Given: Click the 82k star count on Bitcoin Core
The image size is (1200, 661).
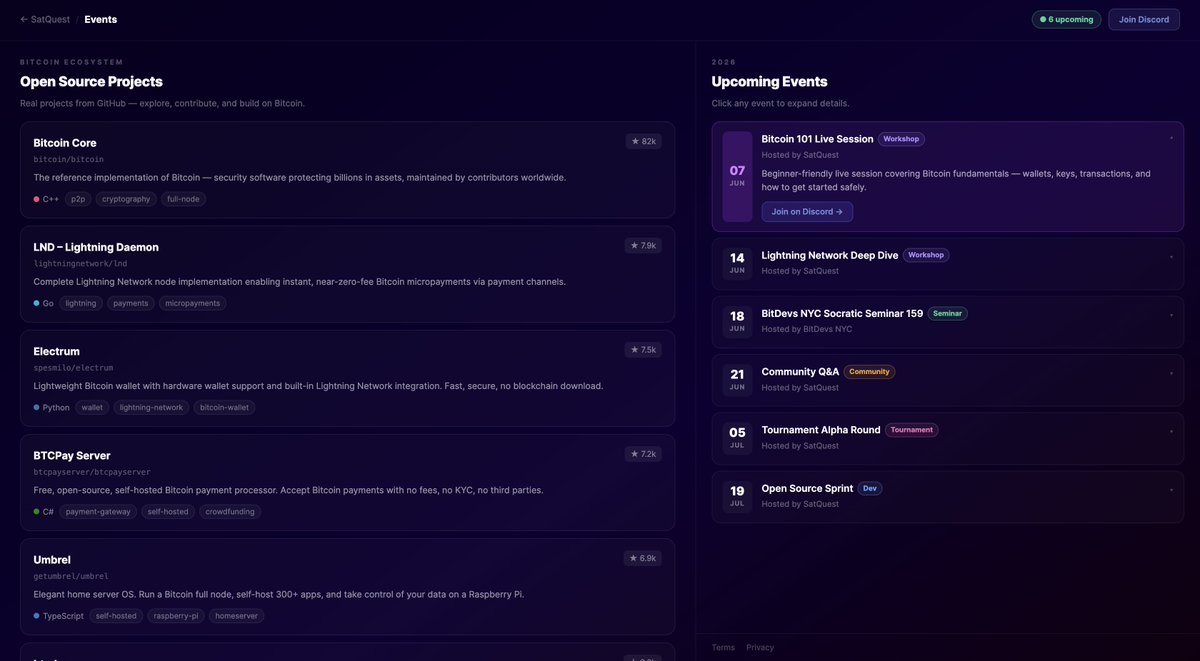Looking at the screenshot, I should 643,141.
